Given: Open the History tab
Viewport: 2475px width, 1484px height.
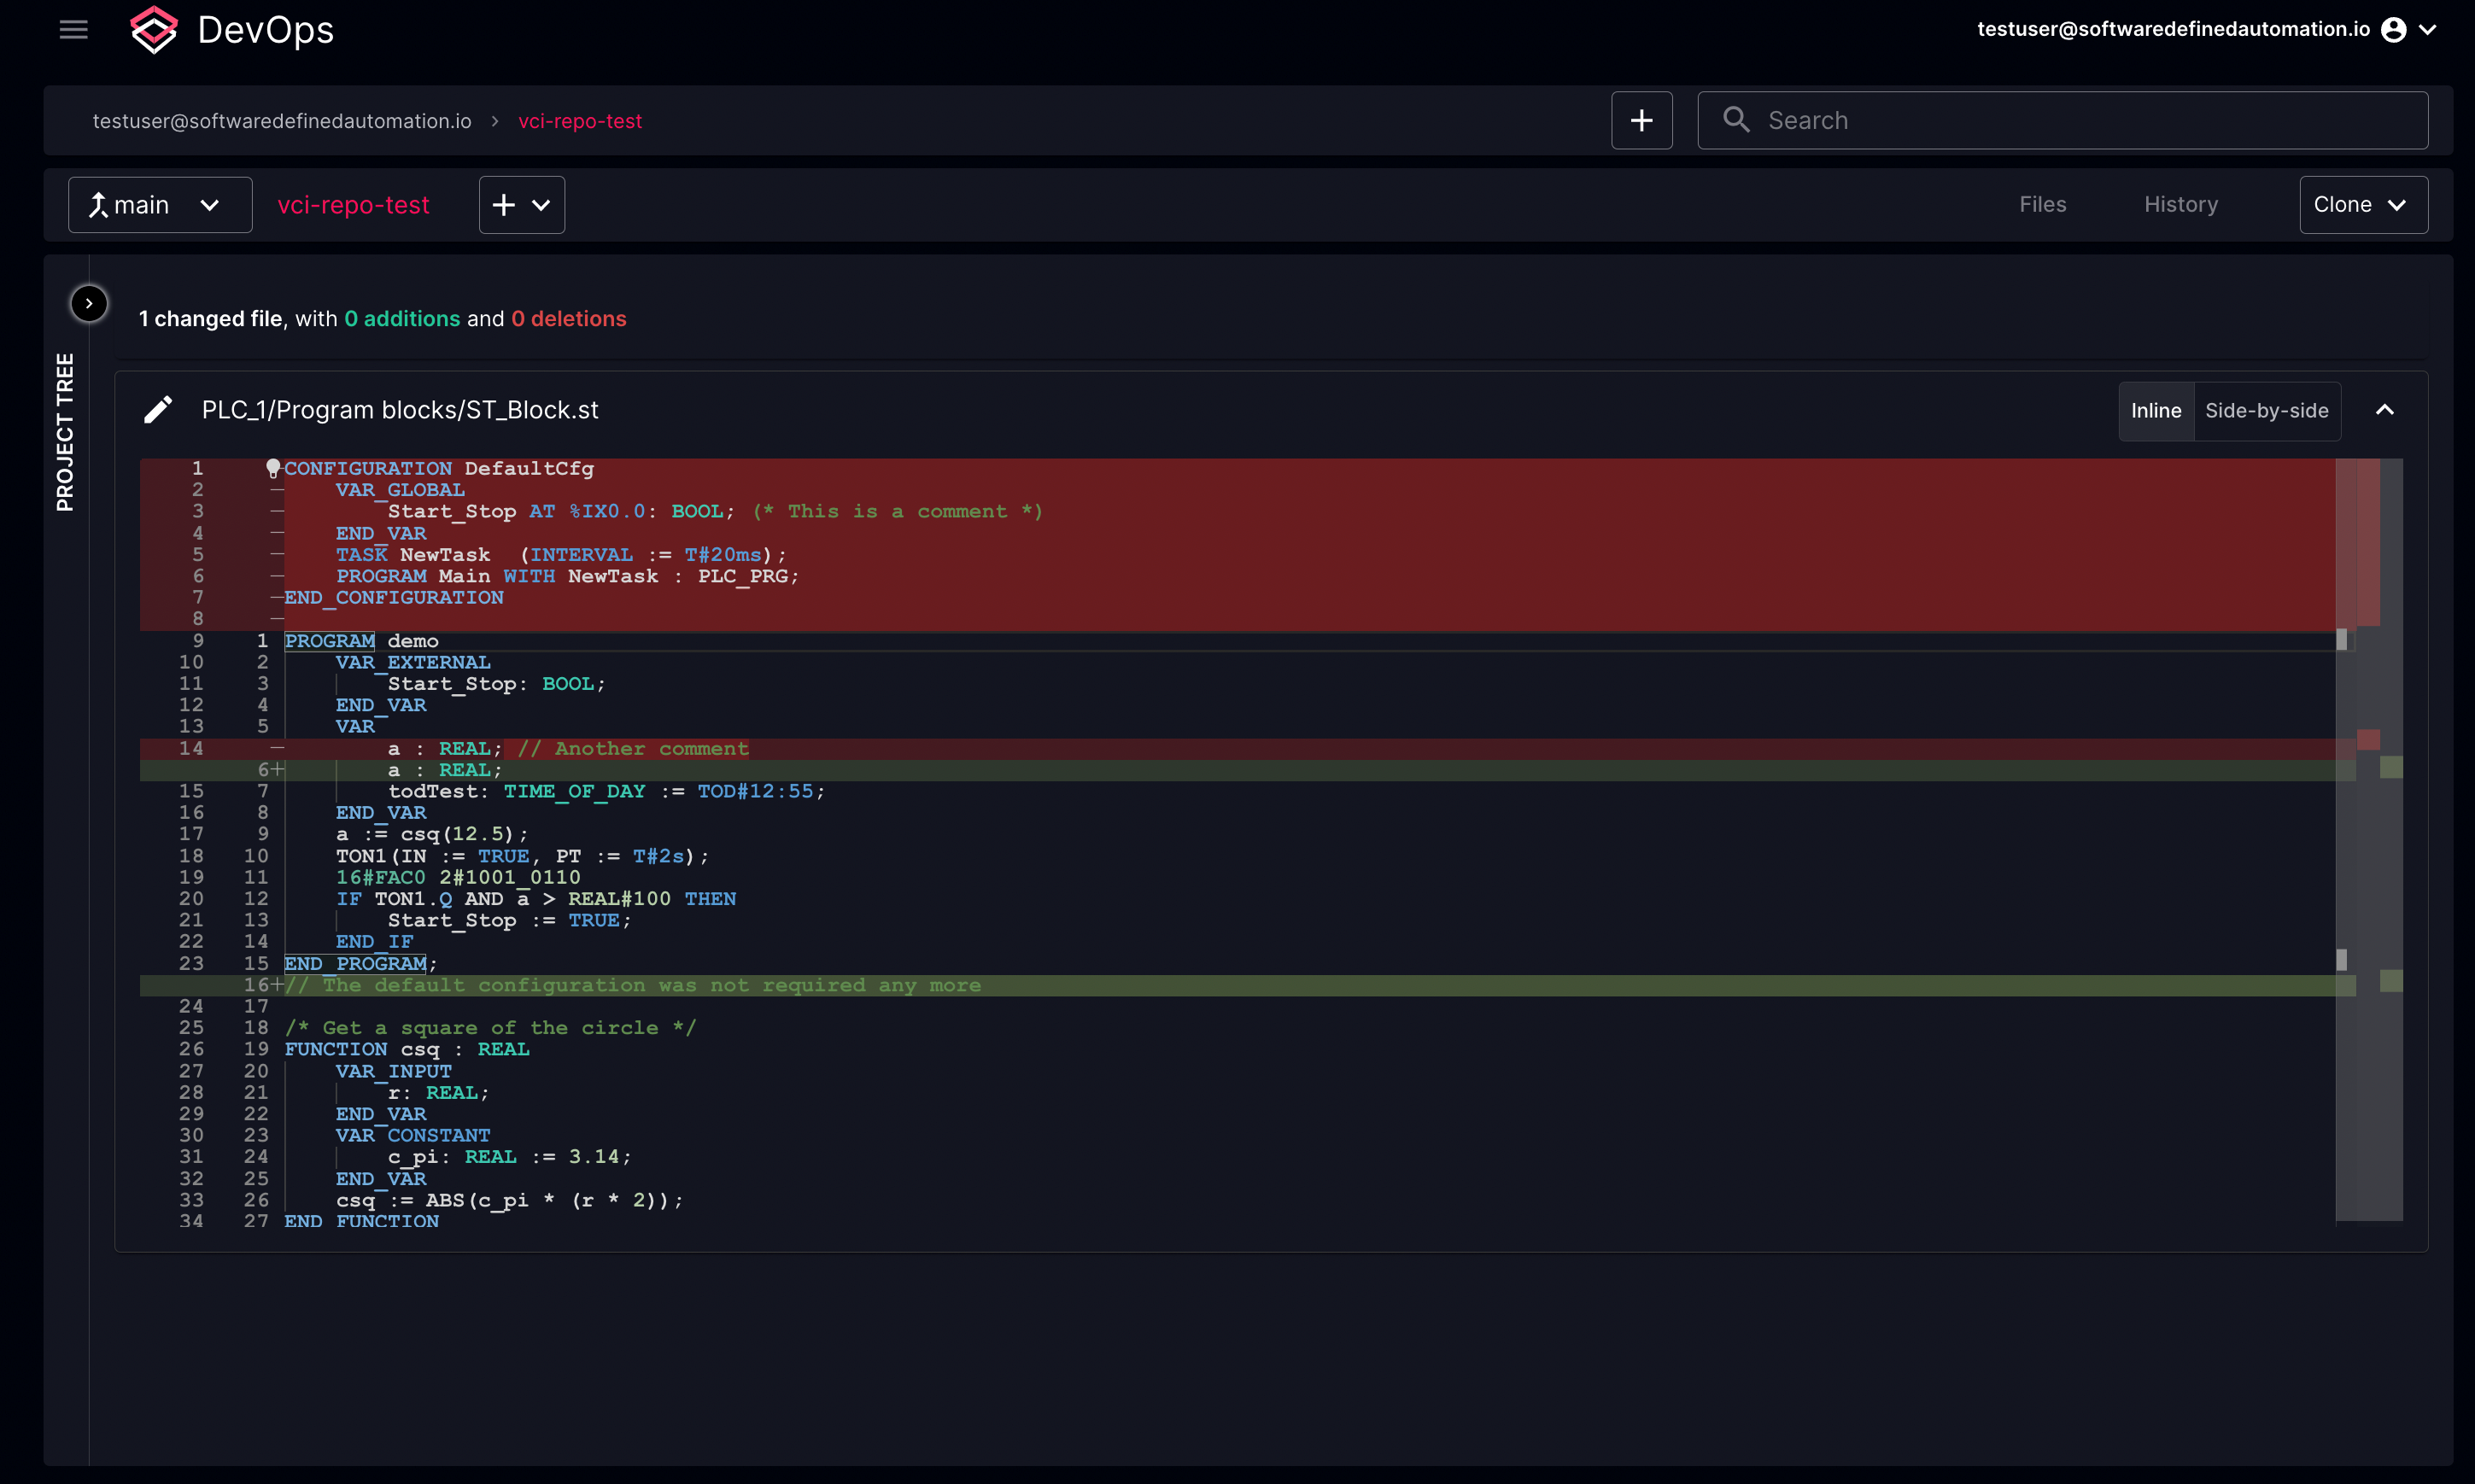Looking at the screenshot, I should point(2180,205).
